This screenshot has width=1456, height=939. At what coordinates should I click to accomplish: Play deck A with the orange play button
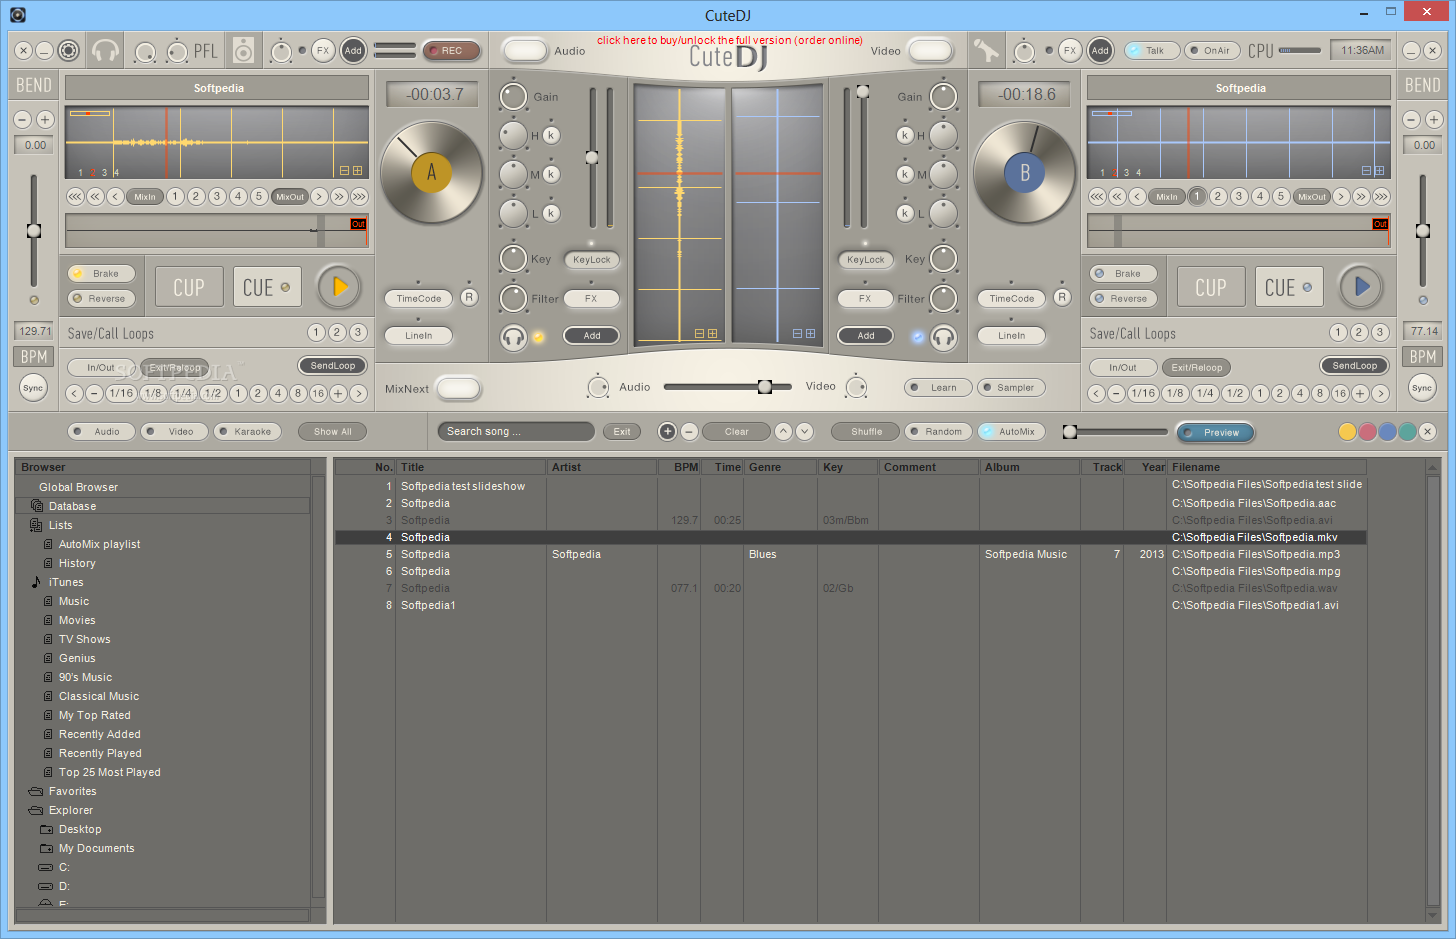coord(339,287)
